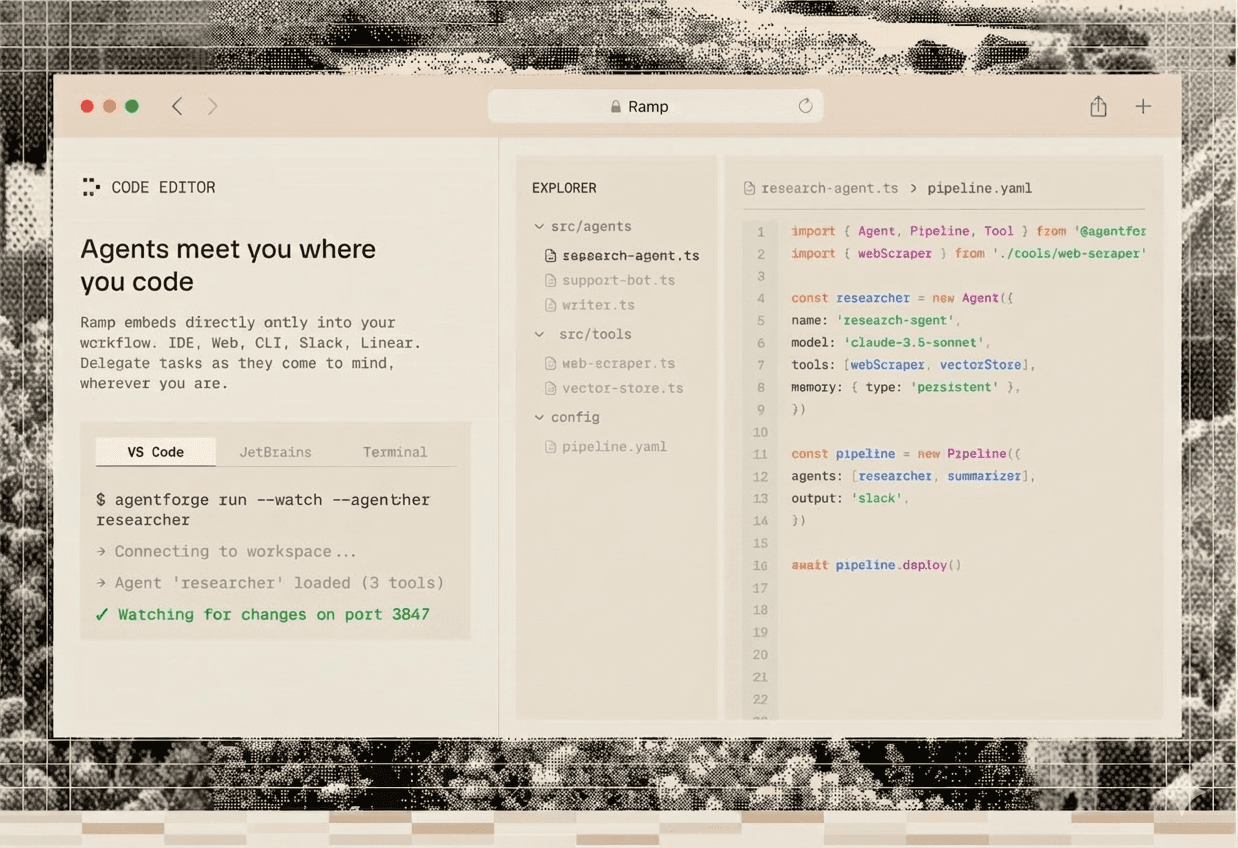Collapse the config folder chevron

539,417
